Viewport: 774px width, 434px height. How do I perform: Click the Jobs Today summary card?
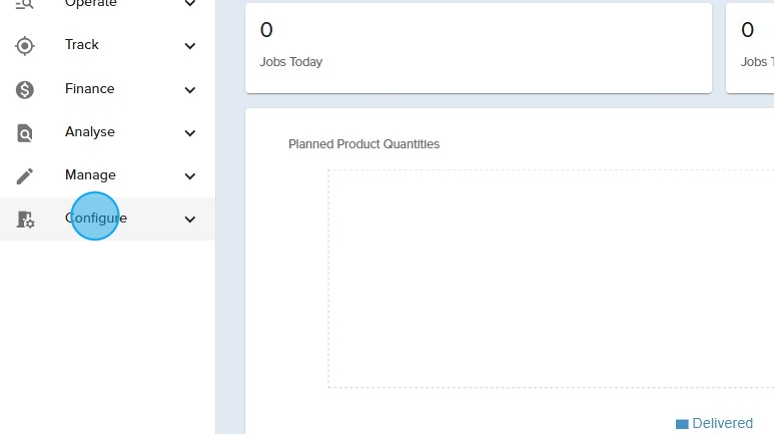tap(478, 48)
